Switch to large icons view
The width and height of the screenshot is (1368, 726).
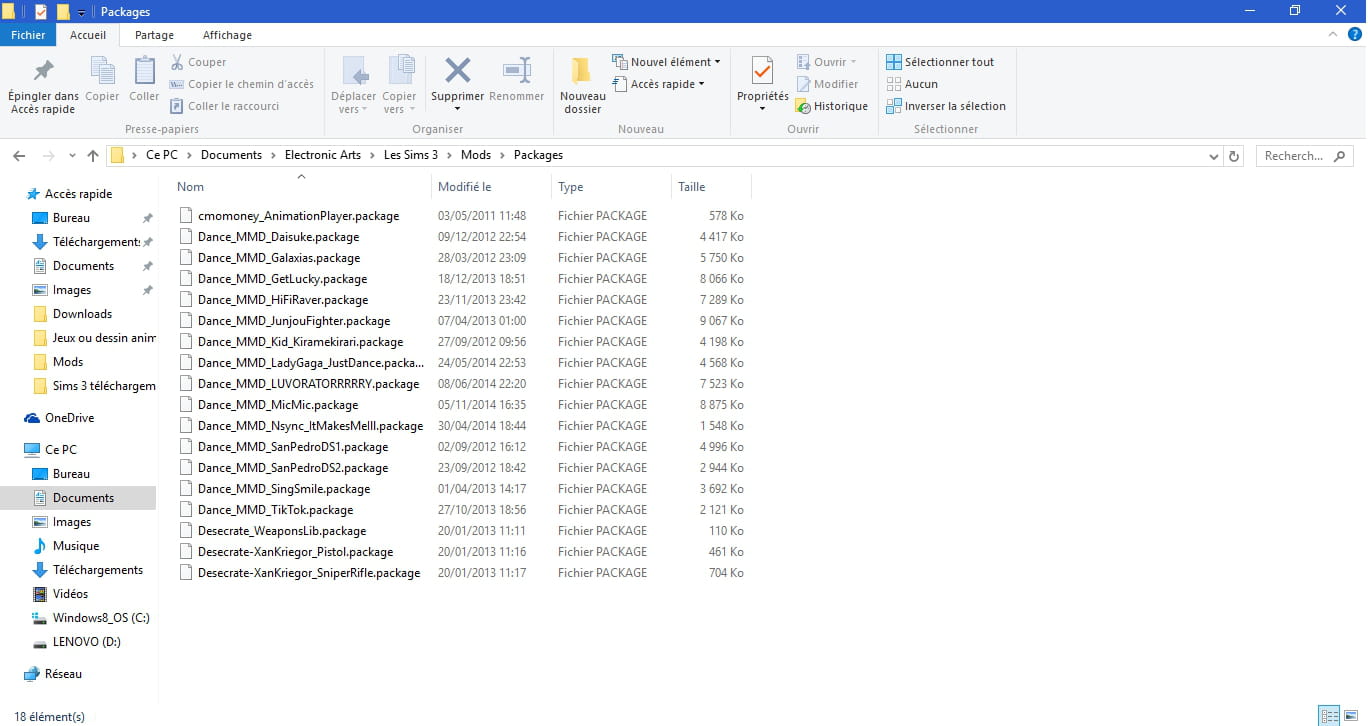(x=1350, y=715)
